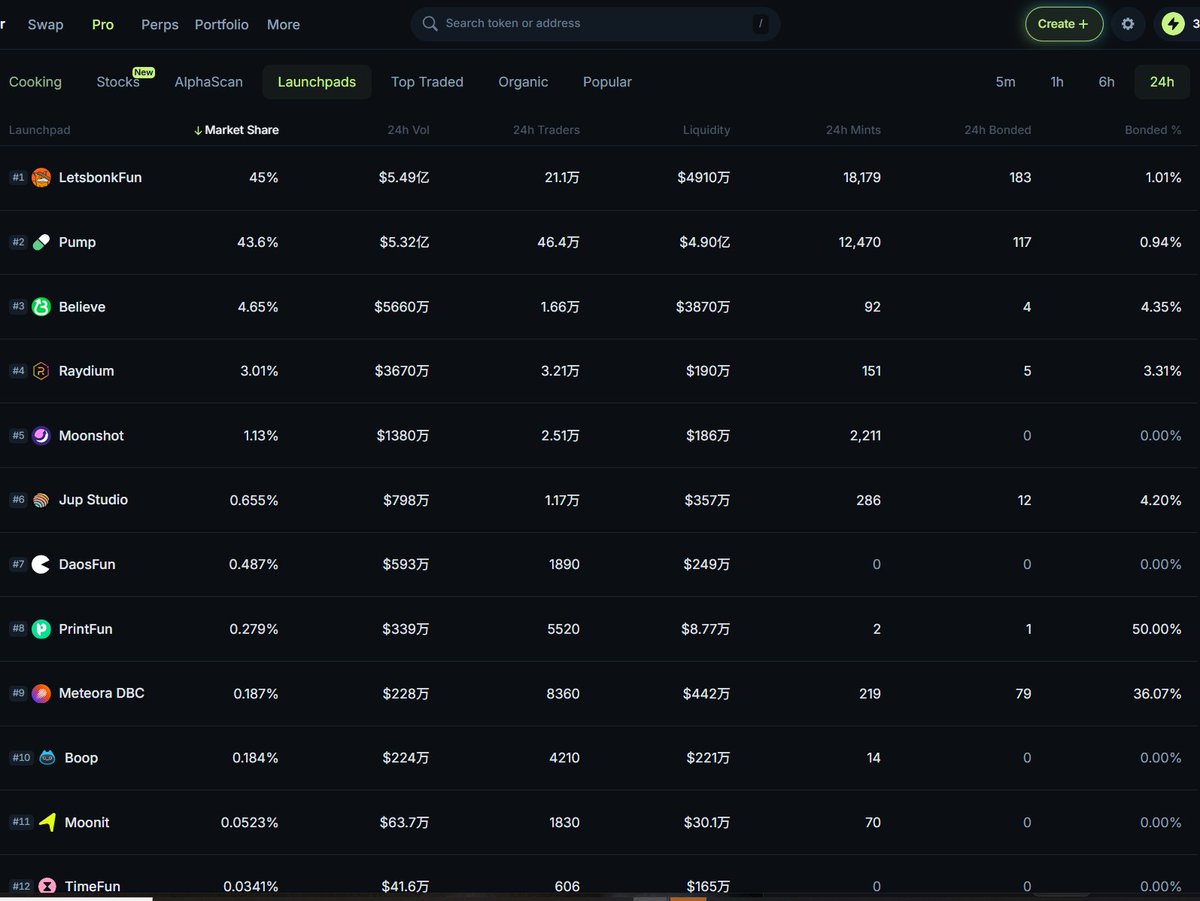Click the #5 rank badge
1200x901 pixels.
coord(18,436)
